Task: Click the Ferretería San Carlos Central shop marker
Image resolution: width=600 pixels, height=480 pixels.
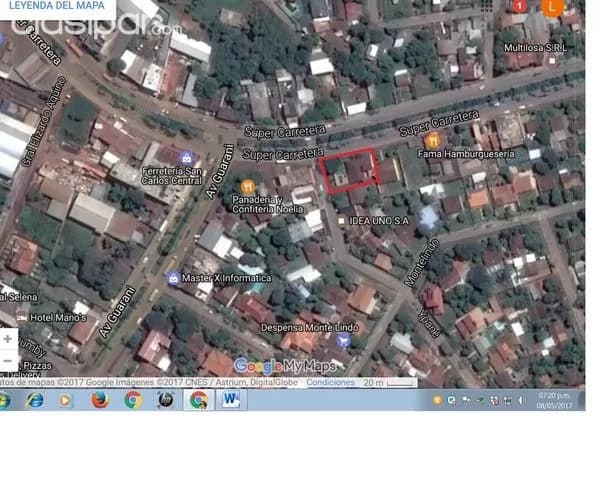Action: coord(186,158)
